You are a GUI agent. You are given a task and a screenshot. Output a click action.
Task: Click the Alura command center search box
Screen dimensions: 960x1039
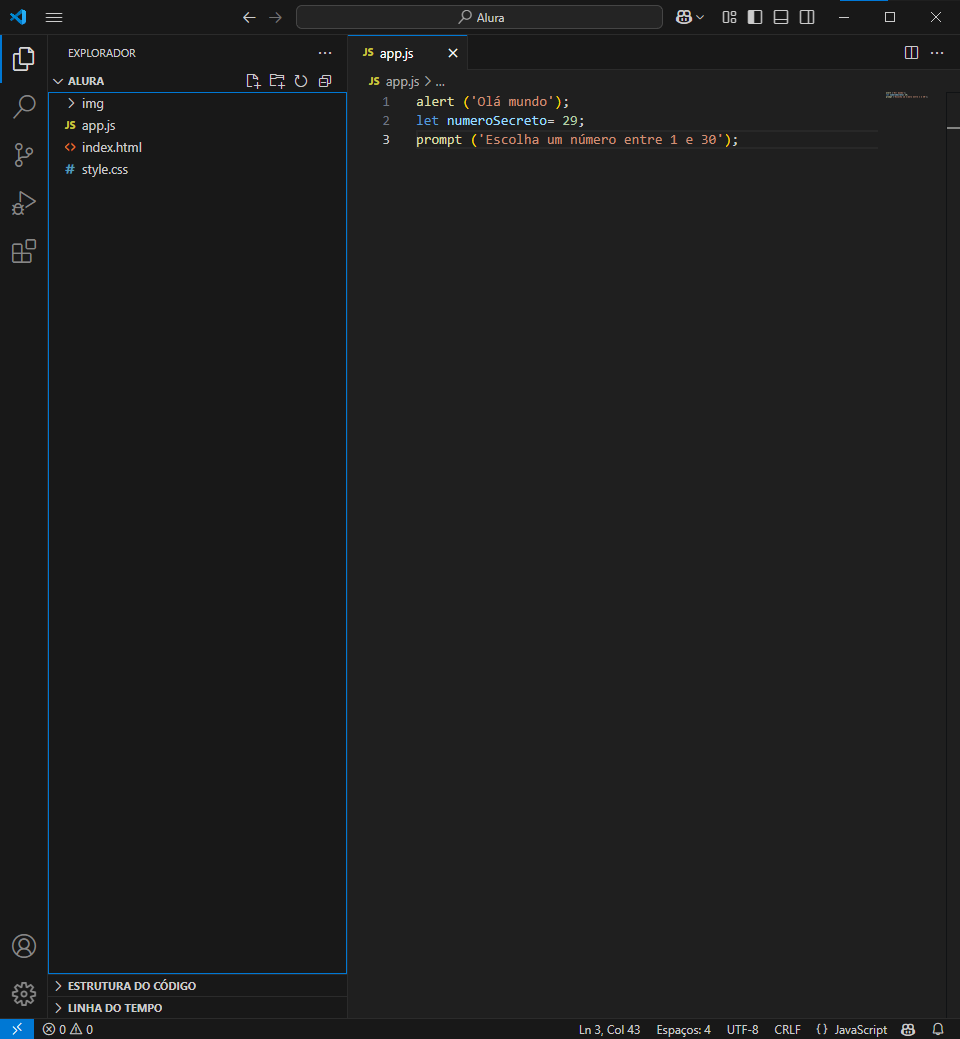pyautogui.click(x=479, y=17)
